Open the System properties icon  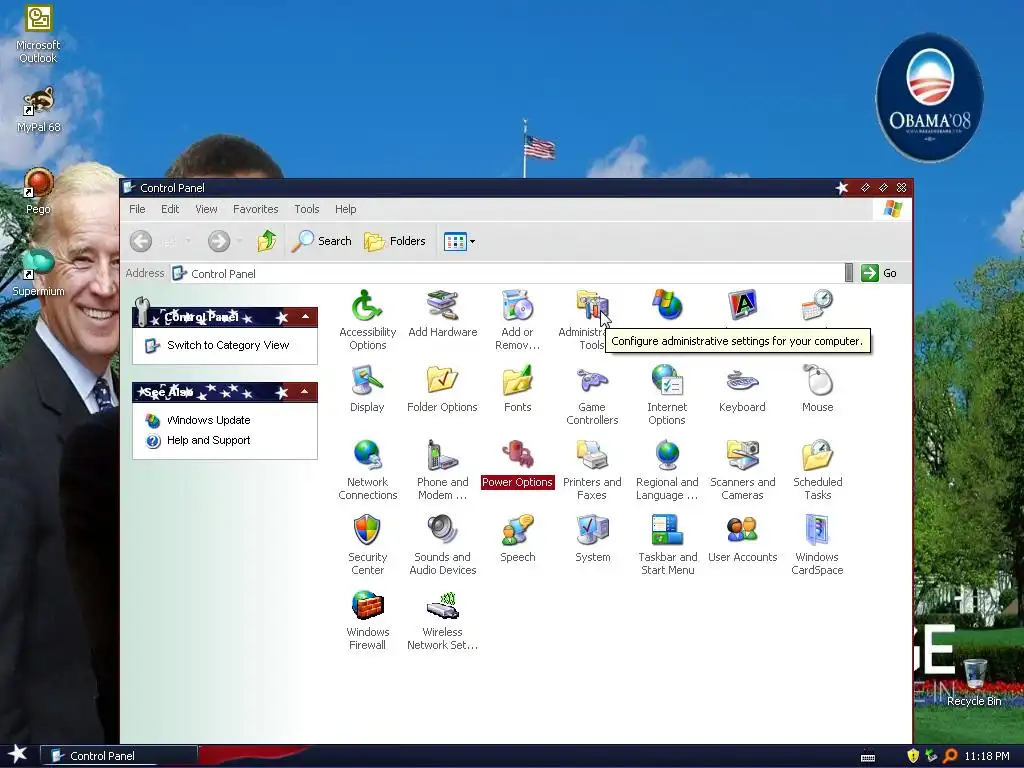pyautogui.click(x=592, y=539)
